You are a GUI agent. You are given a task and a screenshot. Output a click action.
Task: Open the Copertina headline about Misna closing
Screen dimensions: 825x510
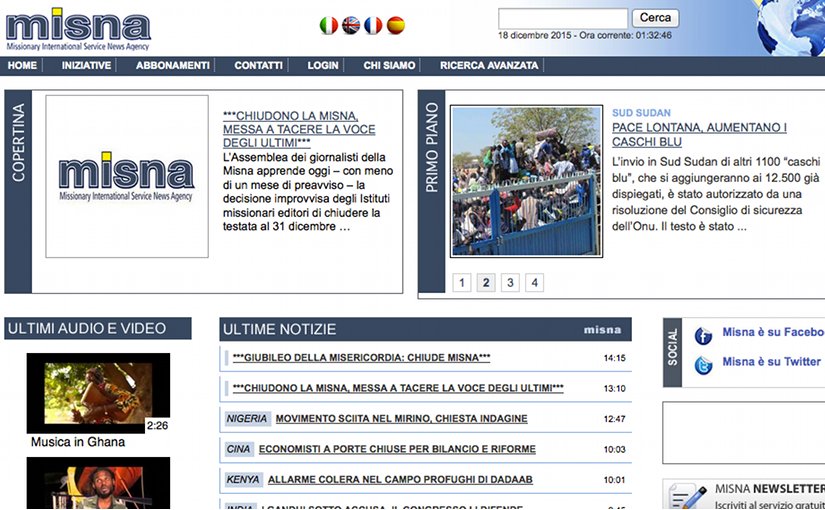tap(299, 129)
